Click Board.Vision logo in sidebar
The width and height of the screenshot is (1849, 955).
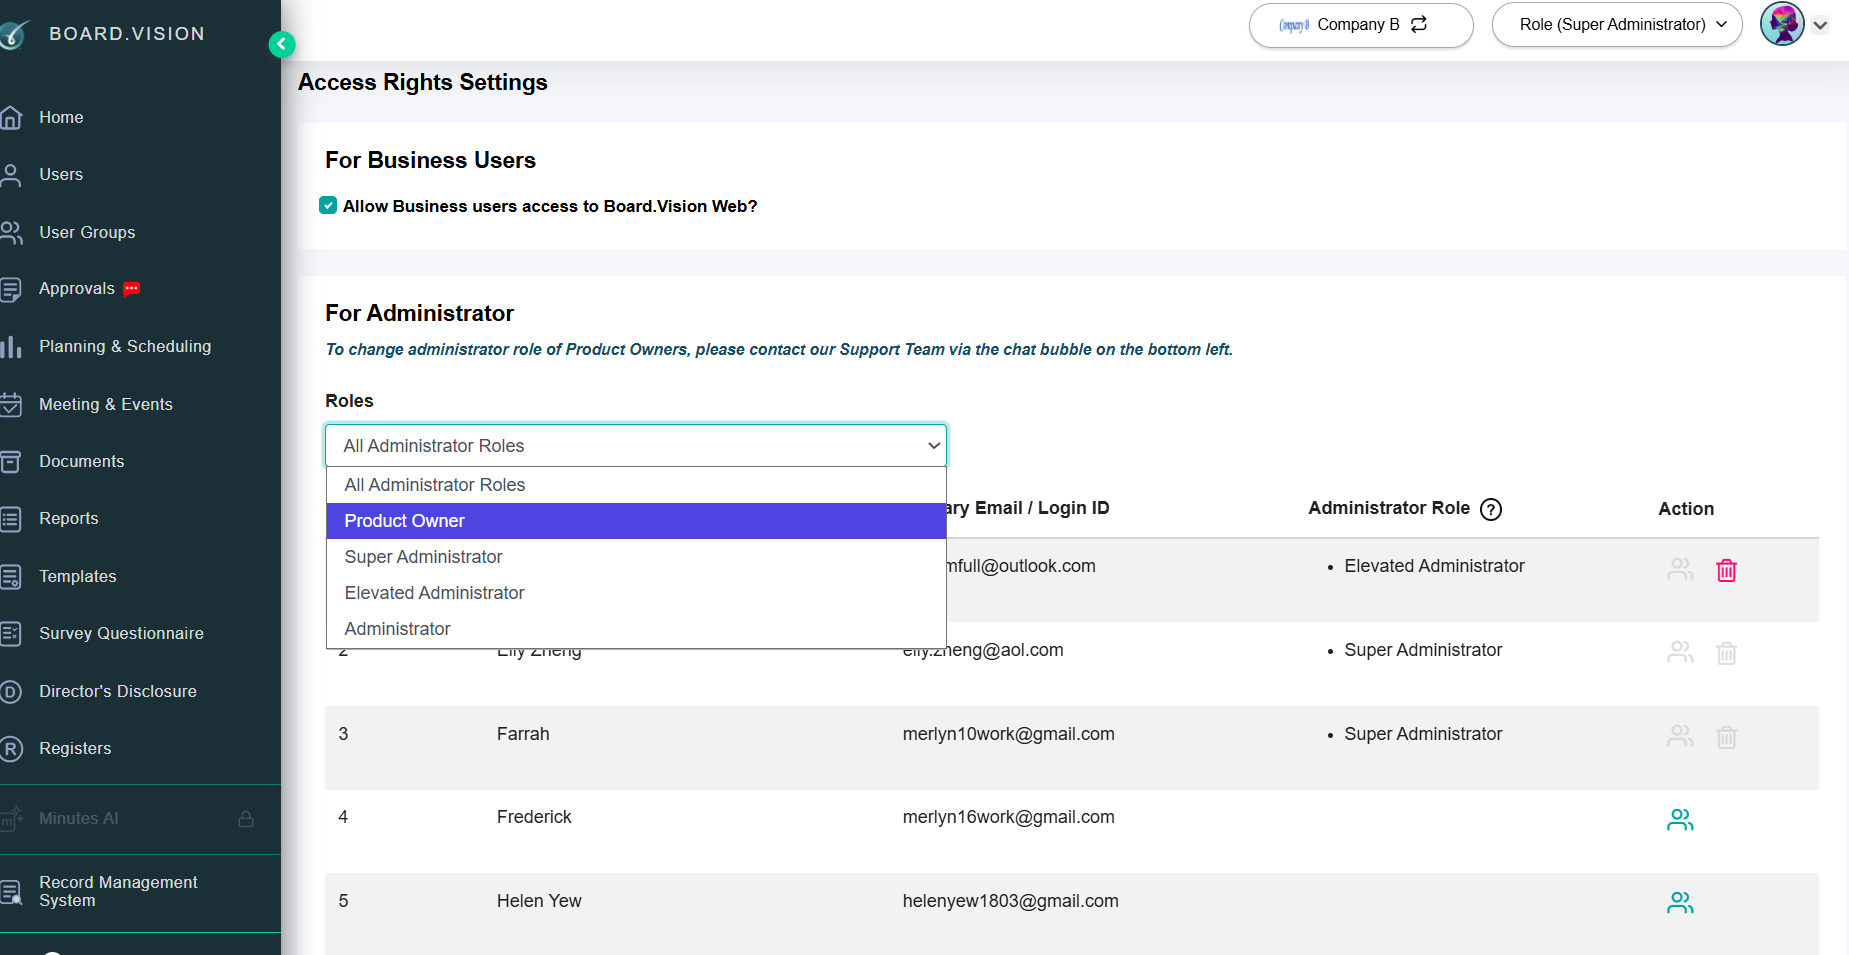click(104, 34)
